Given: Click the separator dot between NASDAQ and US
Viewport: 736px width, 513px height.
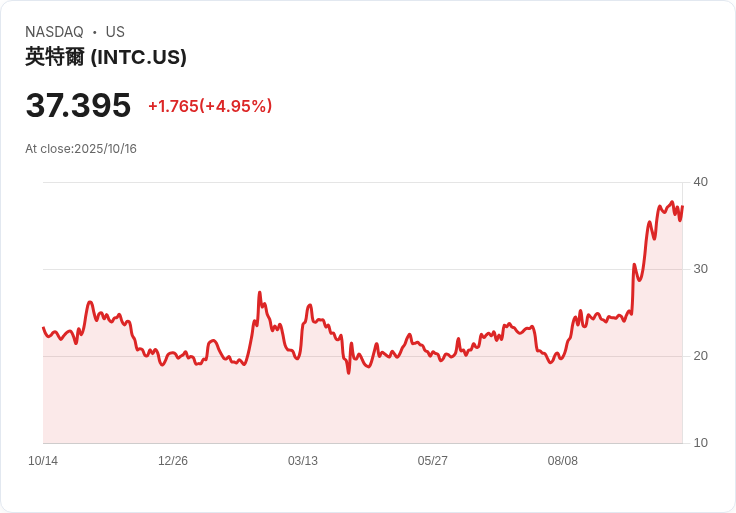Looking at the screenshot, I should point(95,32).
